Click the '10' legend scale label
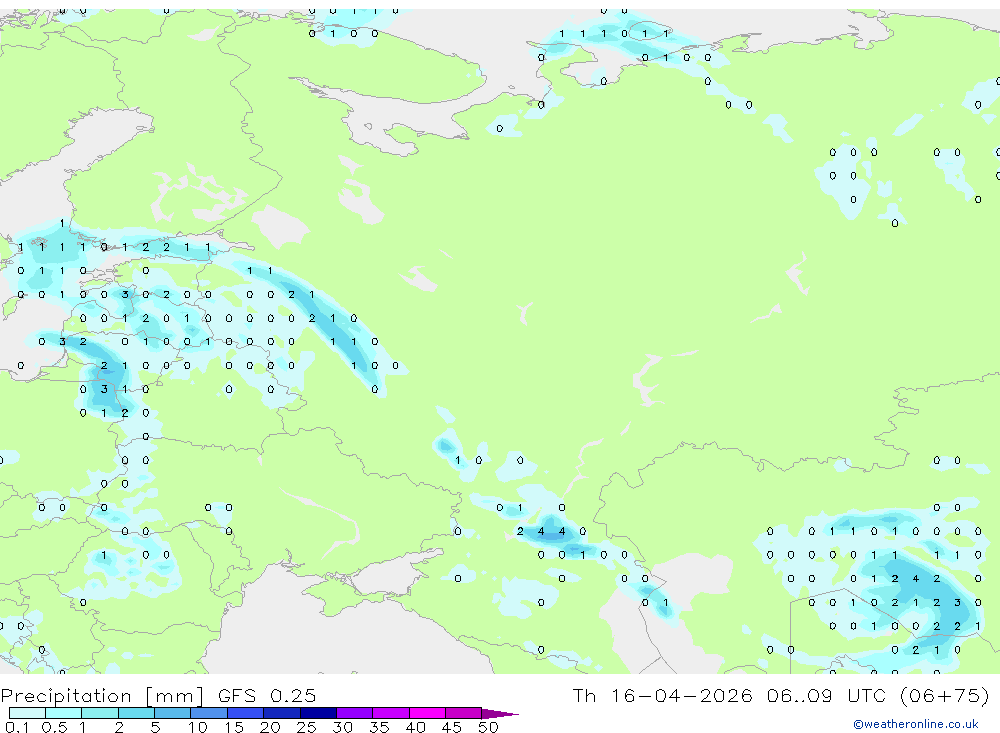Image resolution: width=1000 pixels, height=733 pixels. tap(197, 727)
